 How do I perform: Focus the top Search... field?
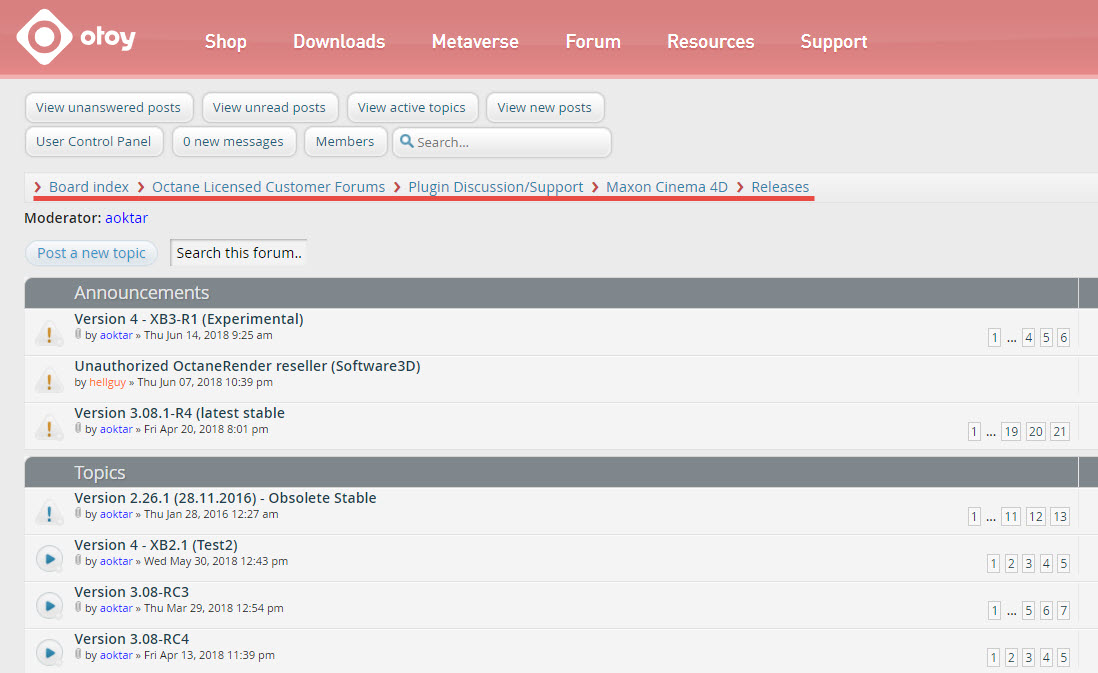(x=501, y=141)
